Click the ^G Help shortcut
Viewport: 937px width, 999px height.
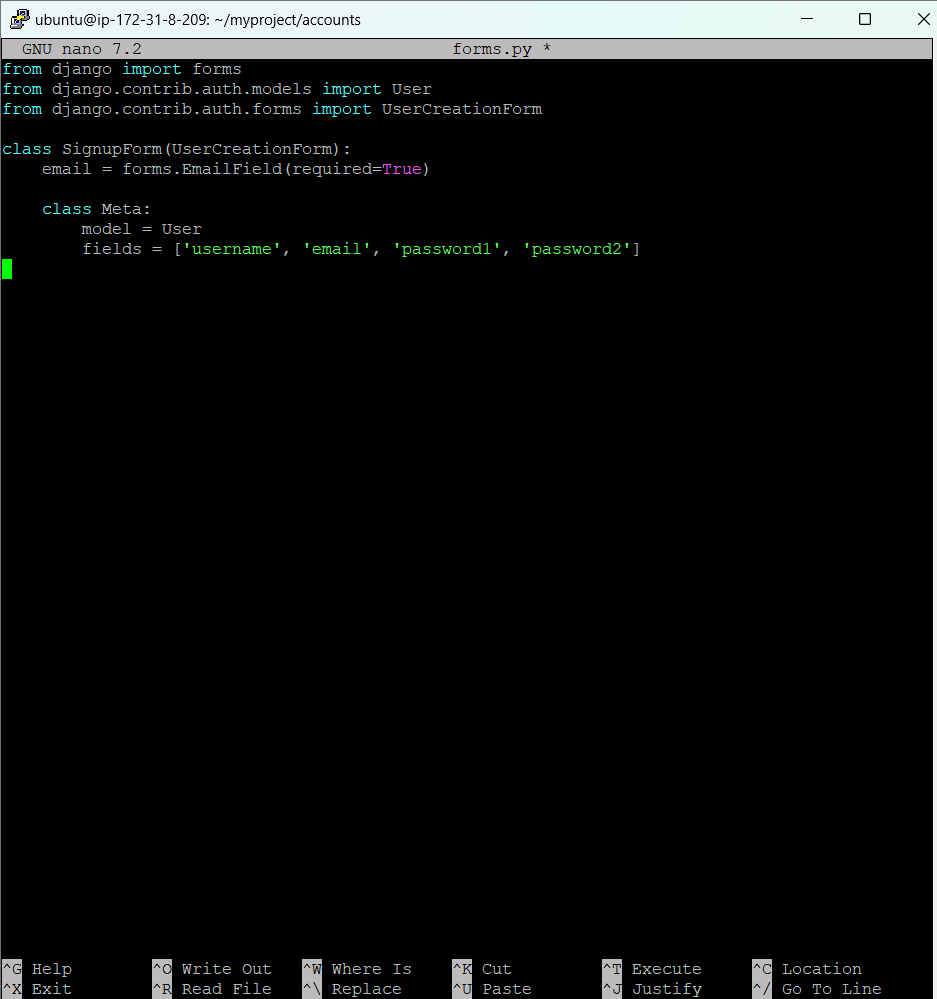37,969
